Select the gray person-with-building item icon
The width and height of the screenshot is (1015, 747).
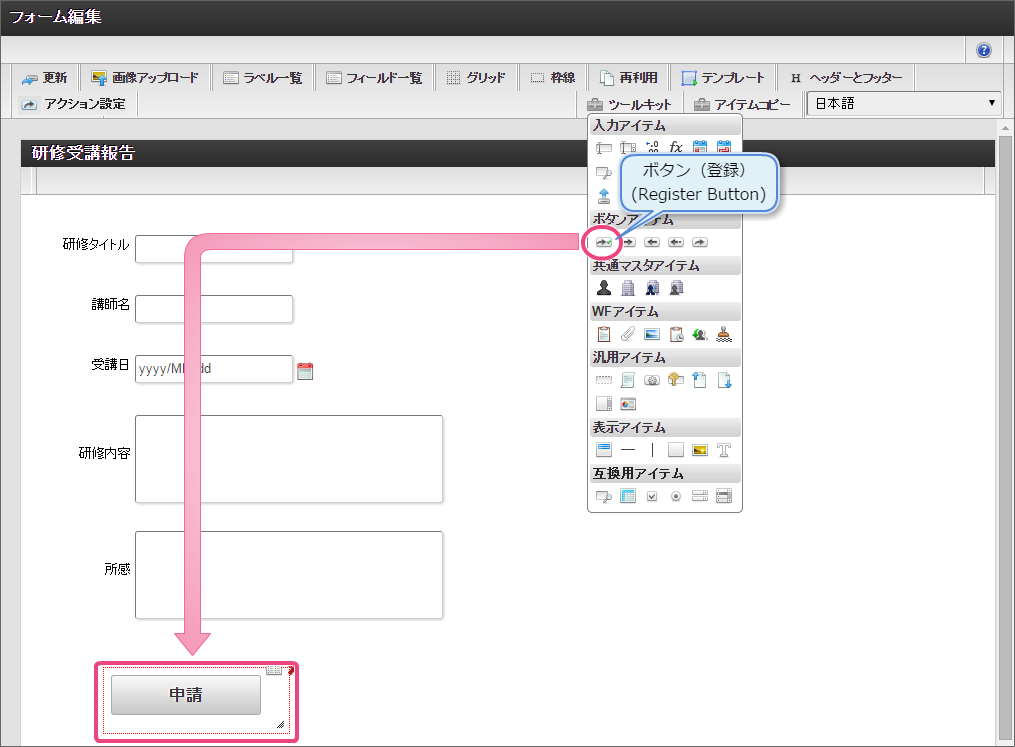coord(676,287)
